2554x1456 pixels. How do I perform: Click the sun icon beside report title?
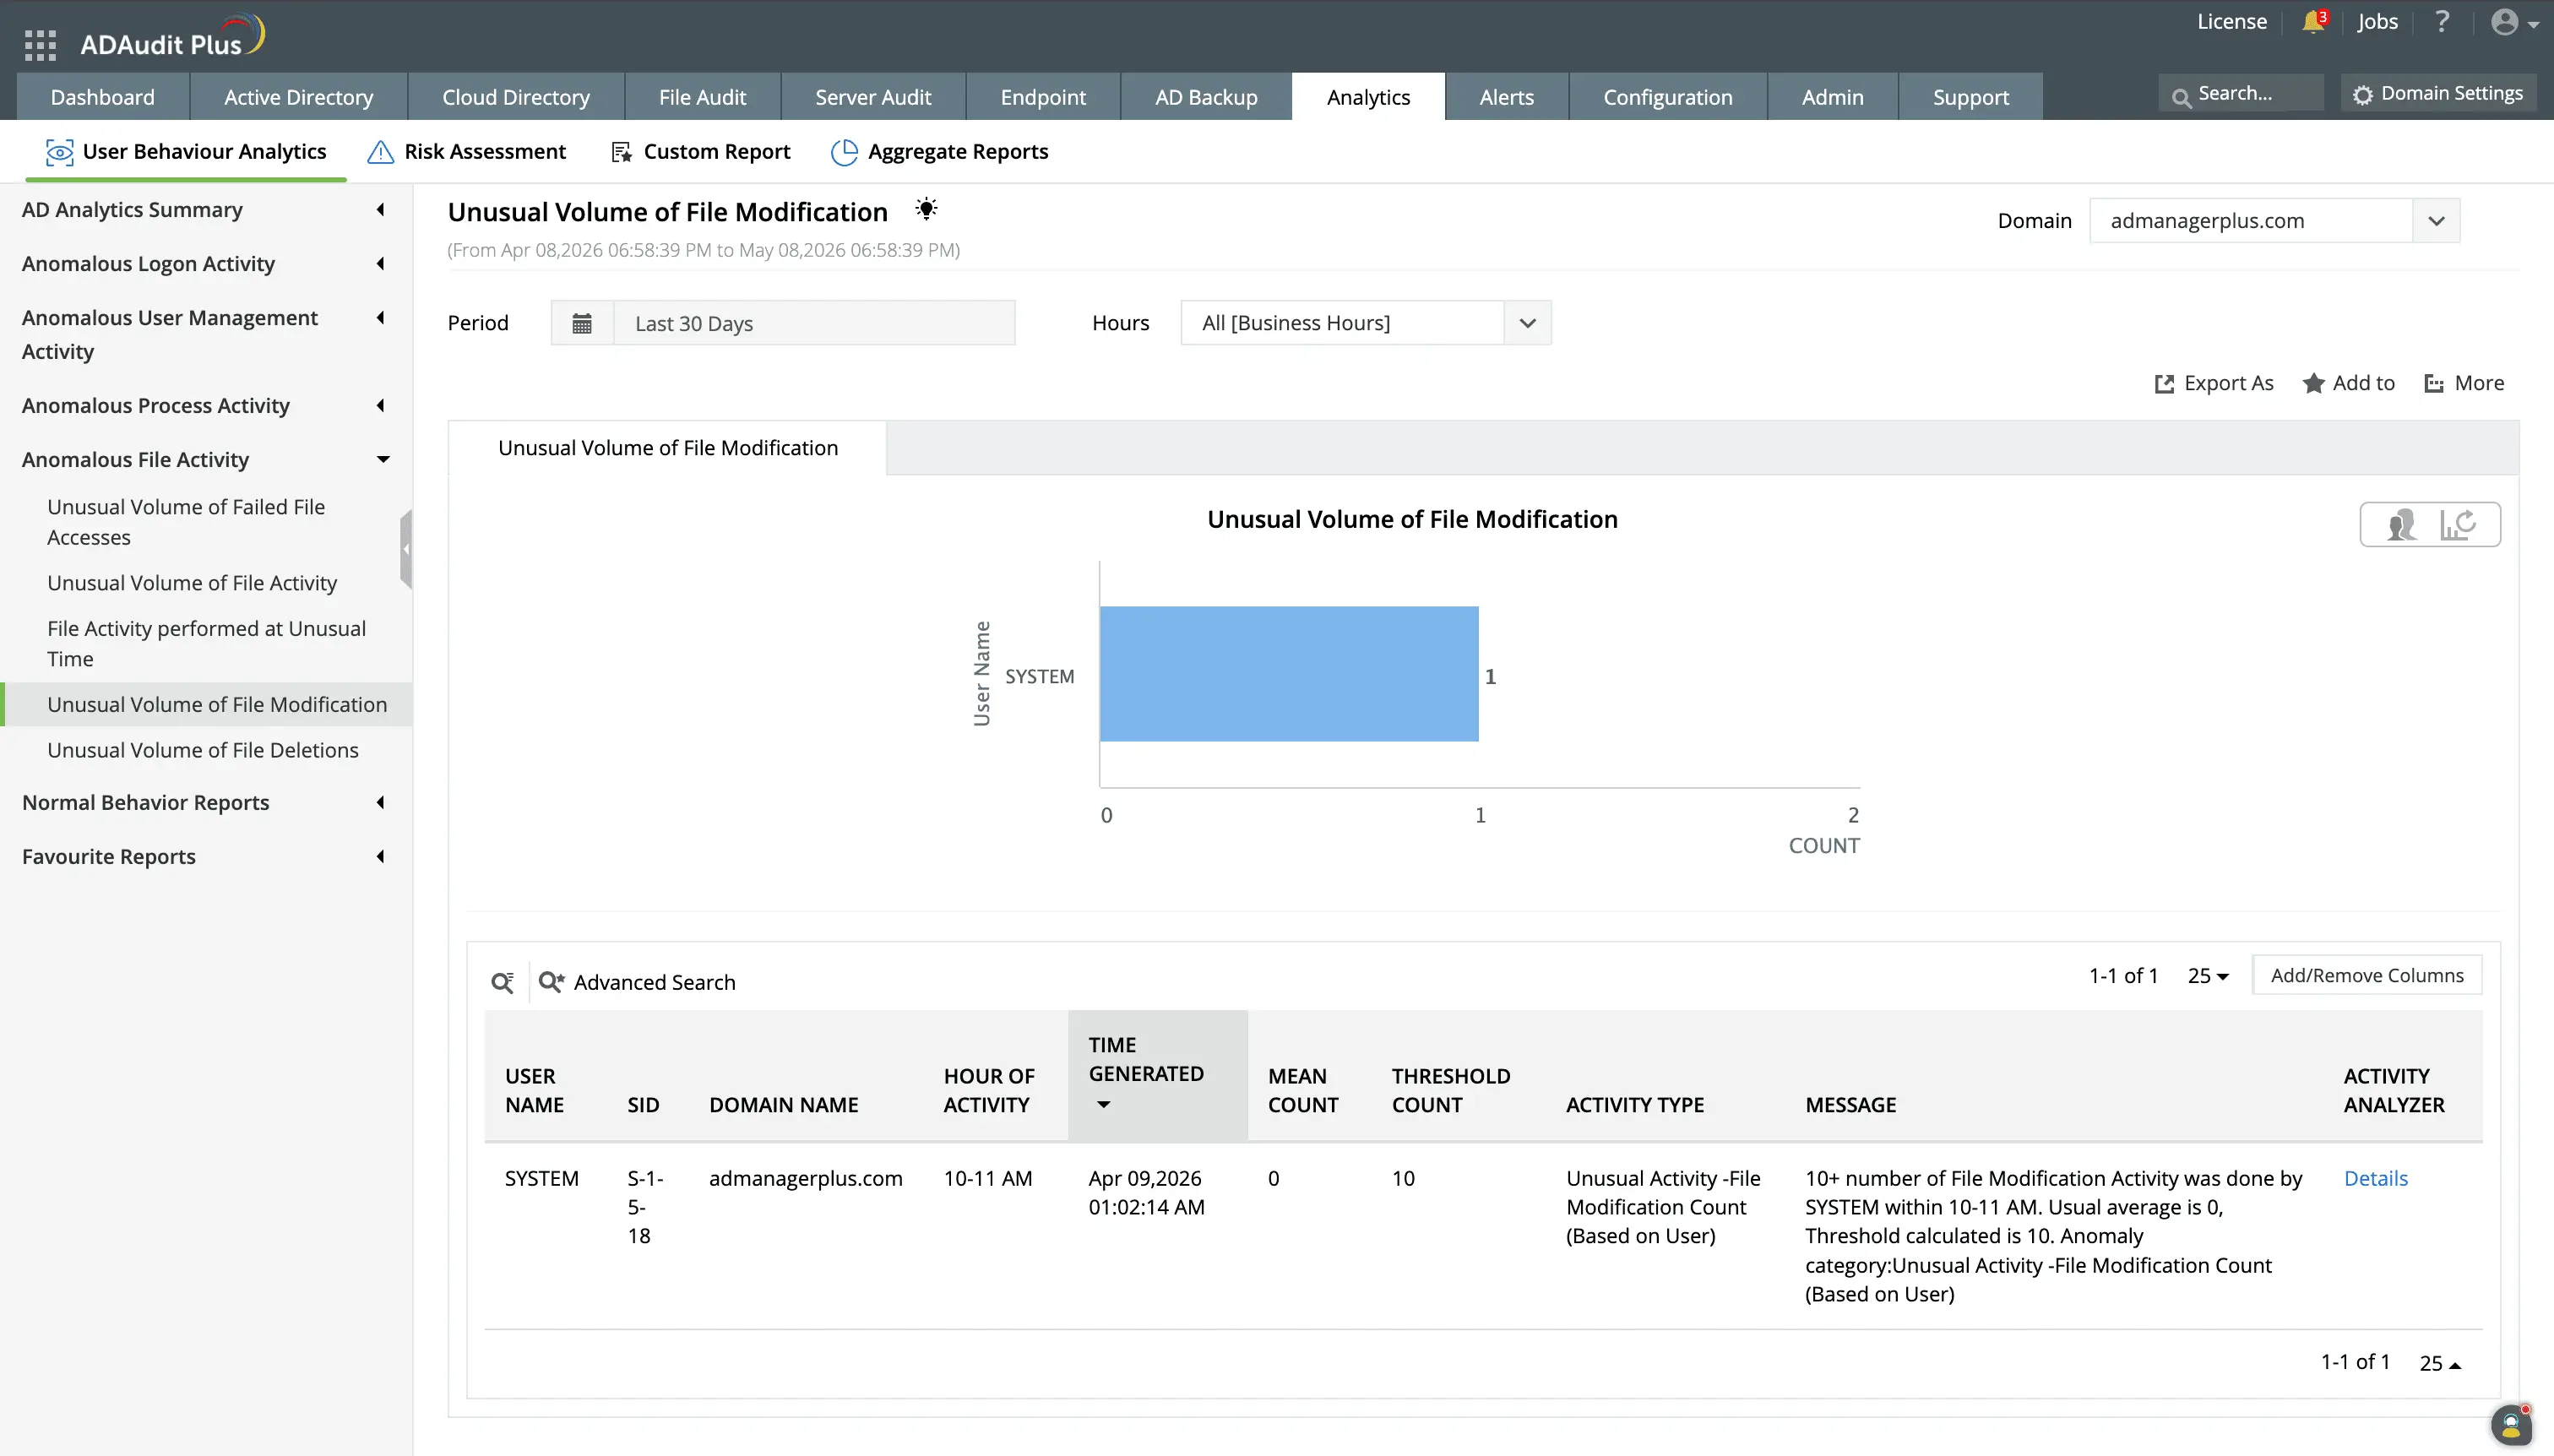tap(926, 209)
